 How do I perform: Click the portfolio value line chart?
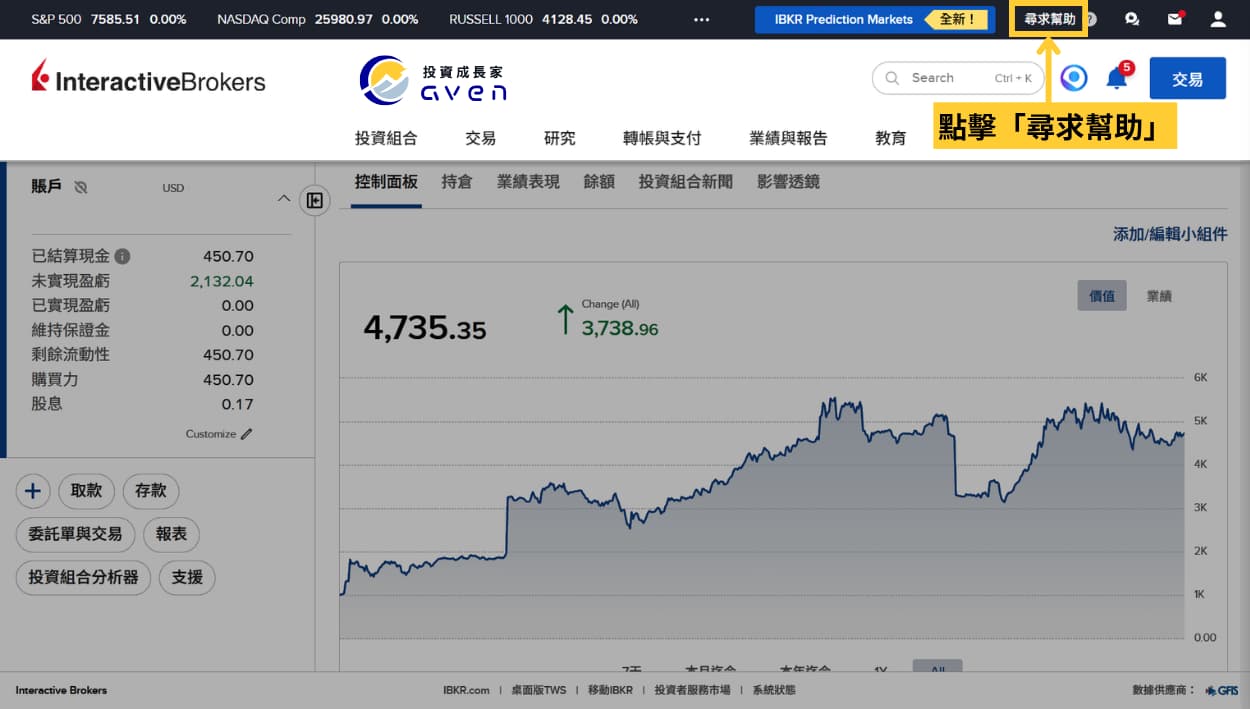tap(762, 517)
